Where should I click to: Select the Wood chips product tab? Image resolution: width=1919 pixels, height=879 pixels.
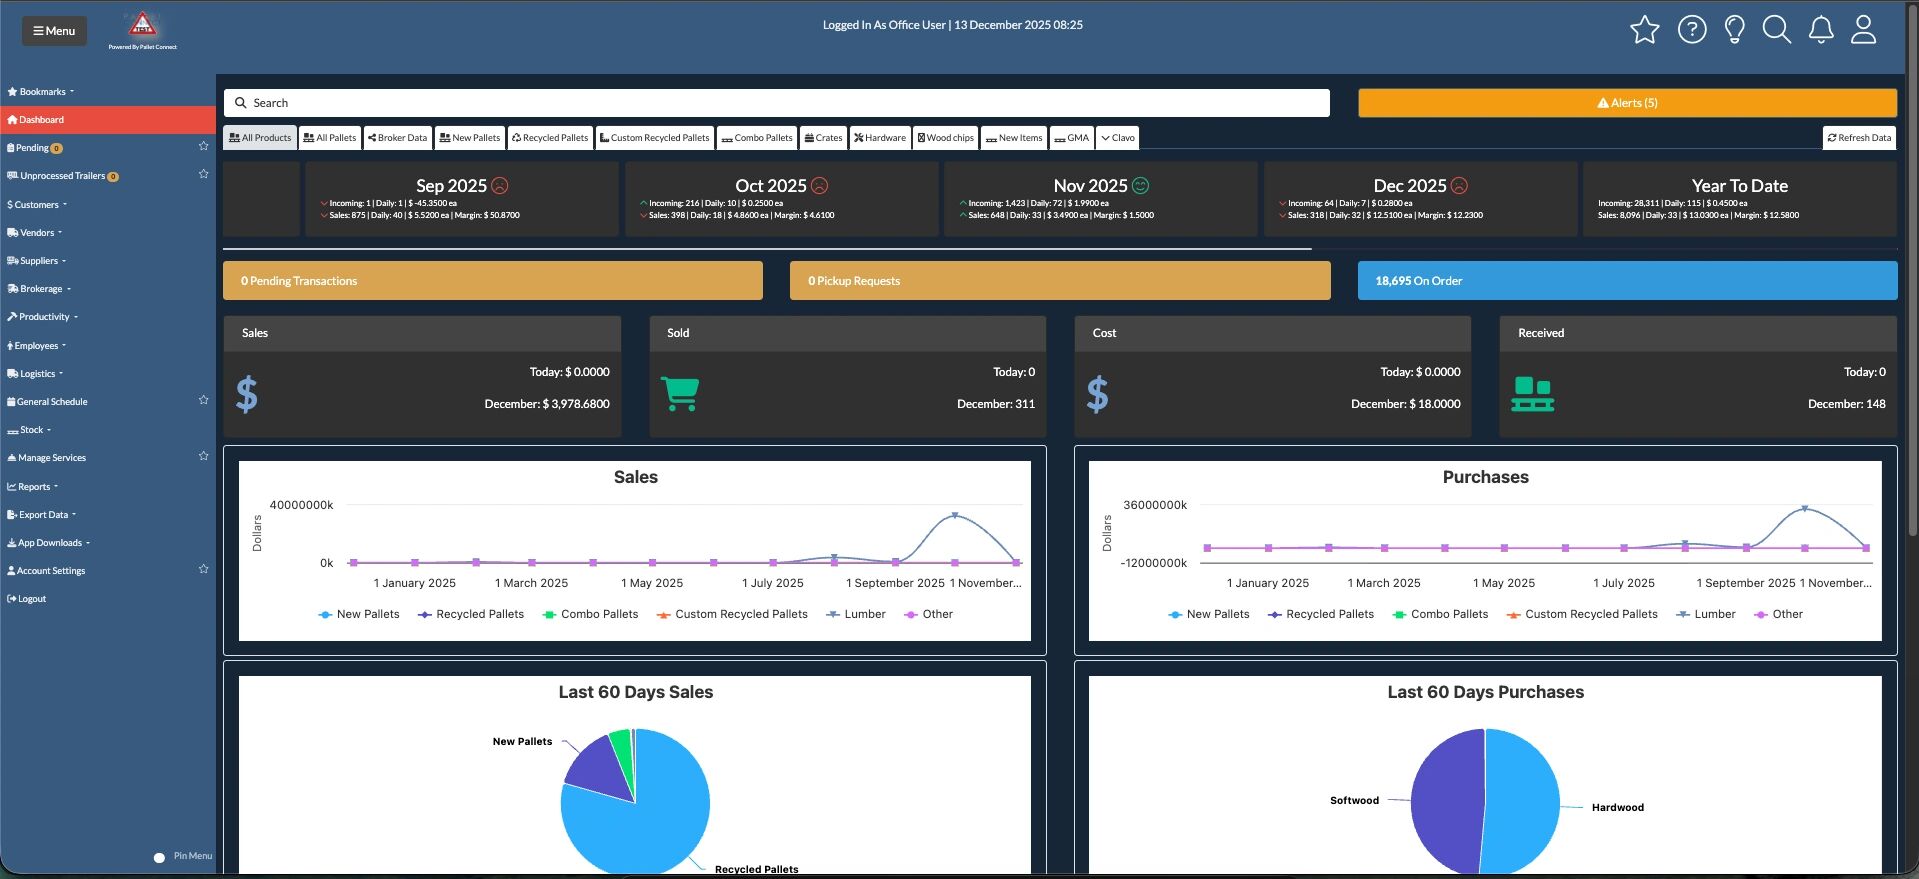[x=945, y=138]
